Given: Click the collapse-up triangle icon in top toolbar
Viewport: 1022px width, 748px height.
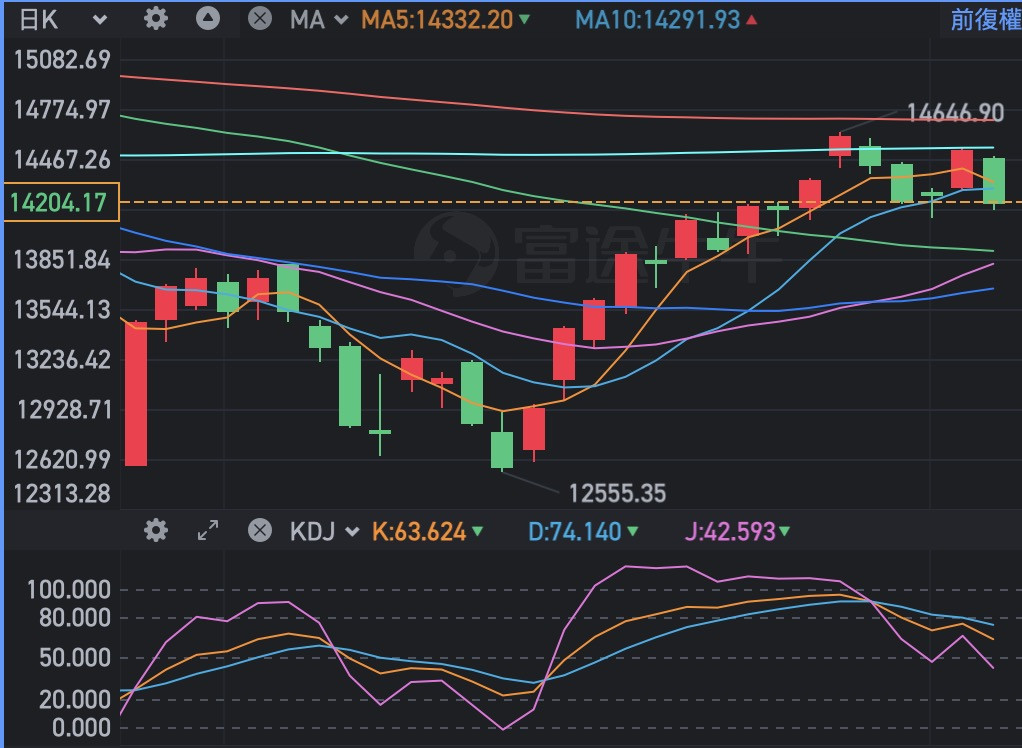Looking at the screenshot, I should pyautogui.click(x=207, y=19).
